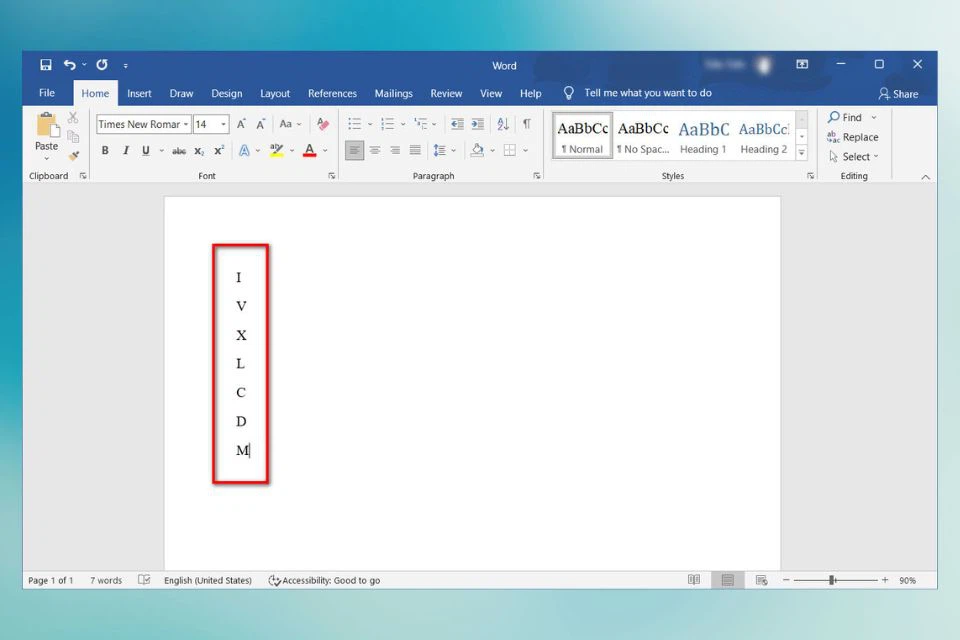
Task: Toggle the Underline icon
Action: [x=144, y=150]
